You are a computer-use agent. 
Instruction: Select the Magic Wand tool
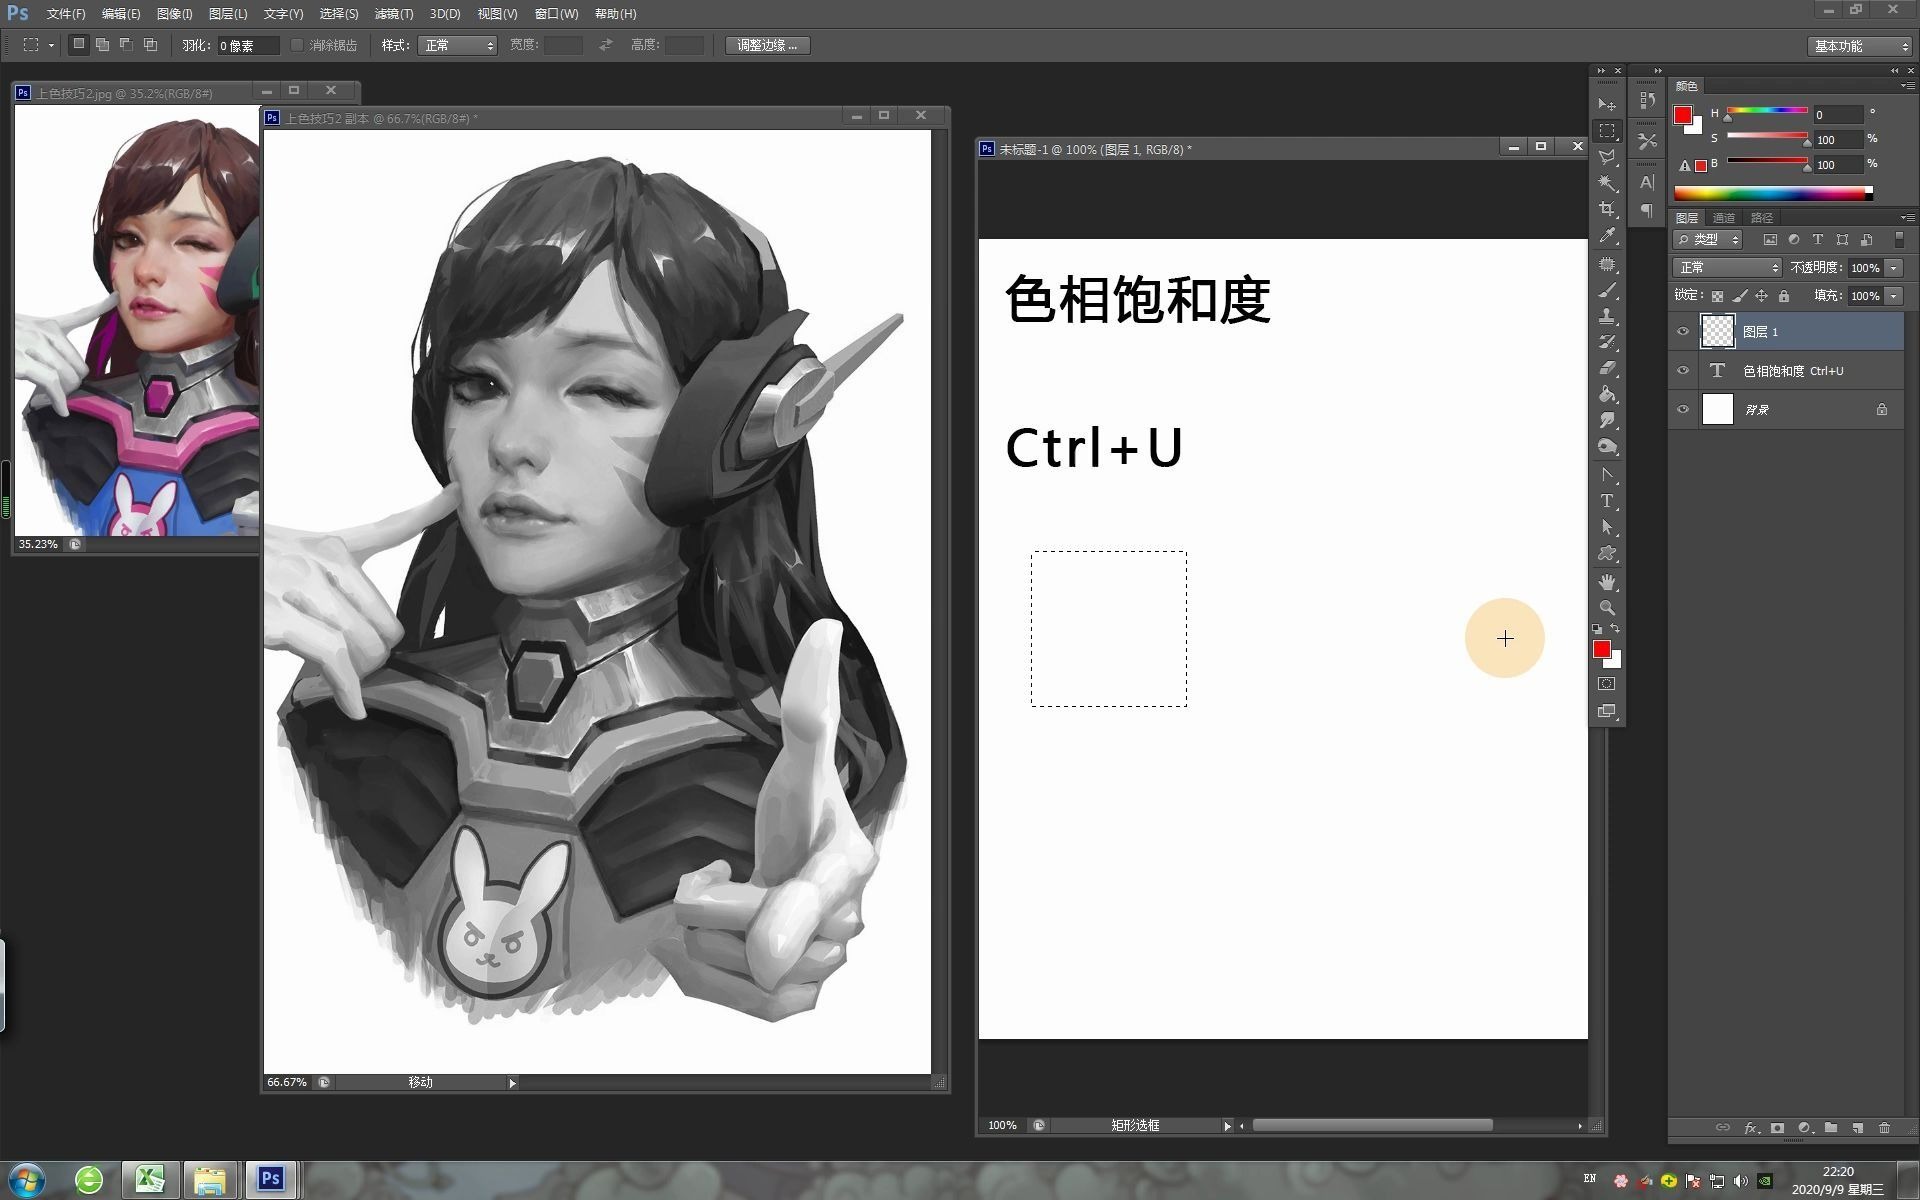tap(1607, 183)
